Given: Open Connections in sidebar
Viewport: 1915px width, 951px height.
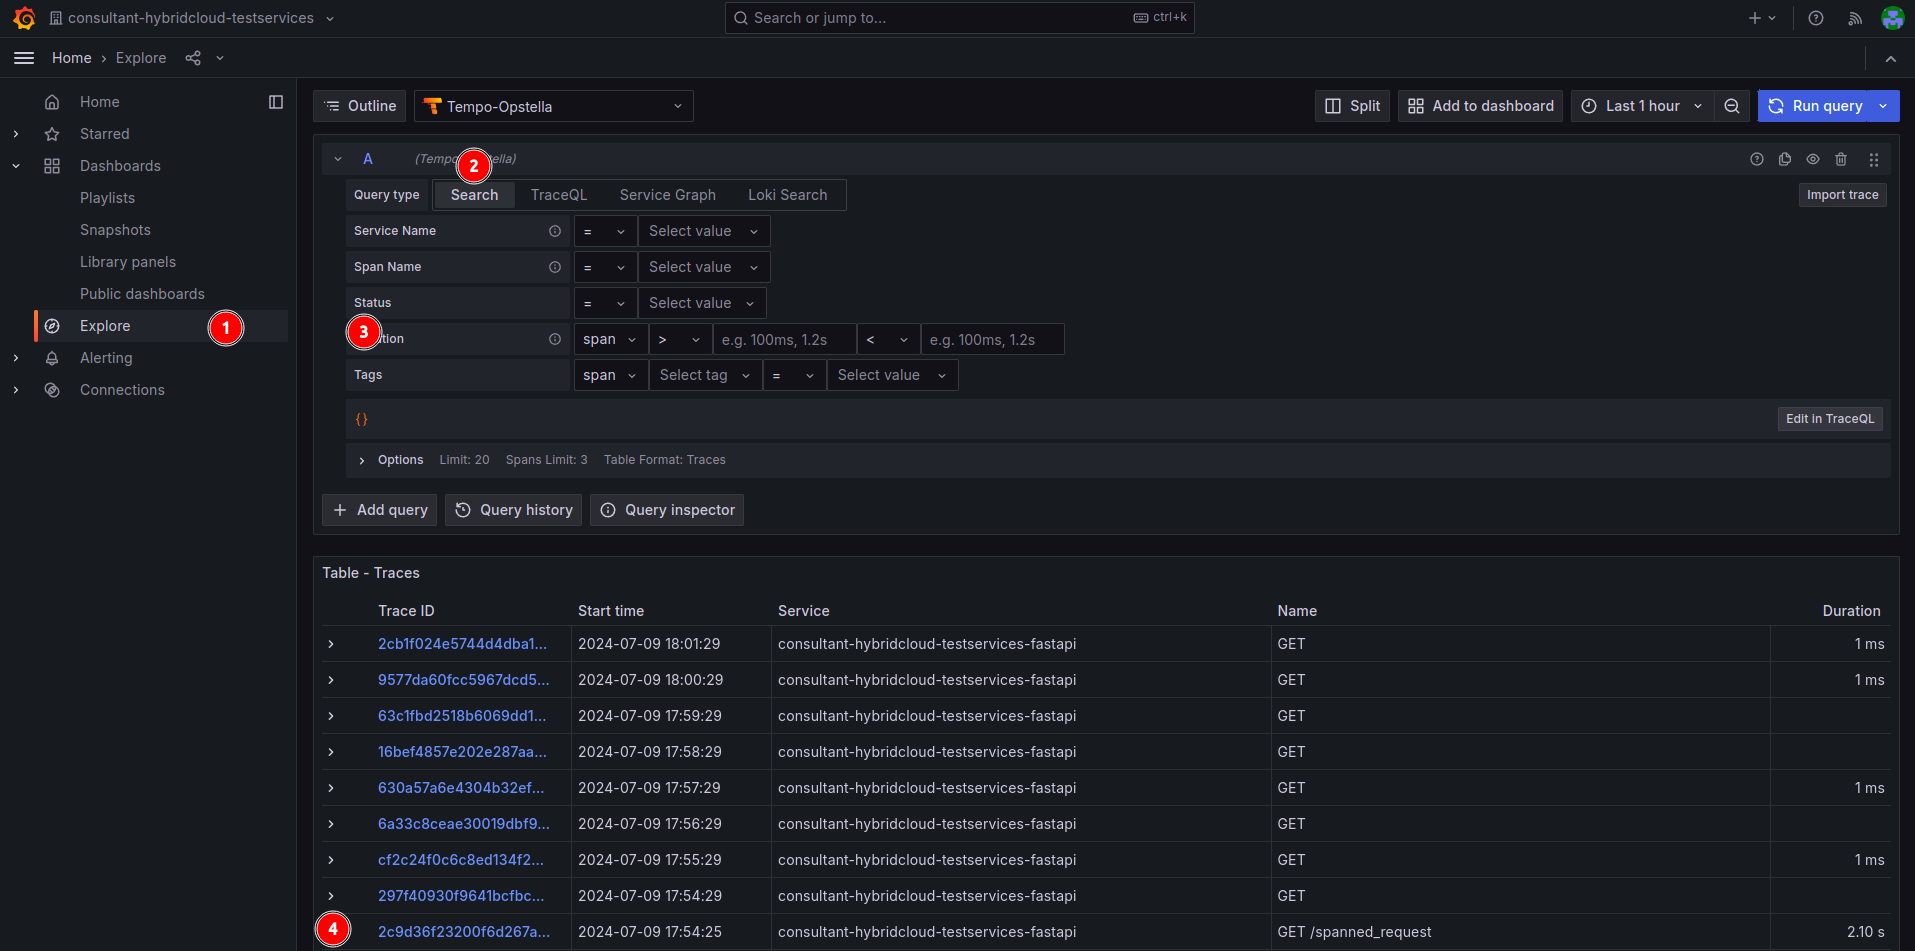Looking at the screenshot, I should (x=122, y=390).
